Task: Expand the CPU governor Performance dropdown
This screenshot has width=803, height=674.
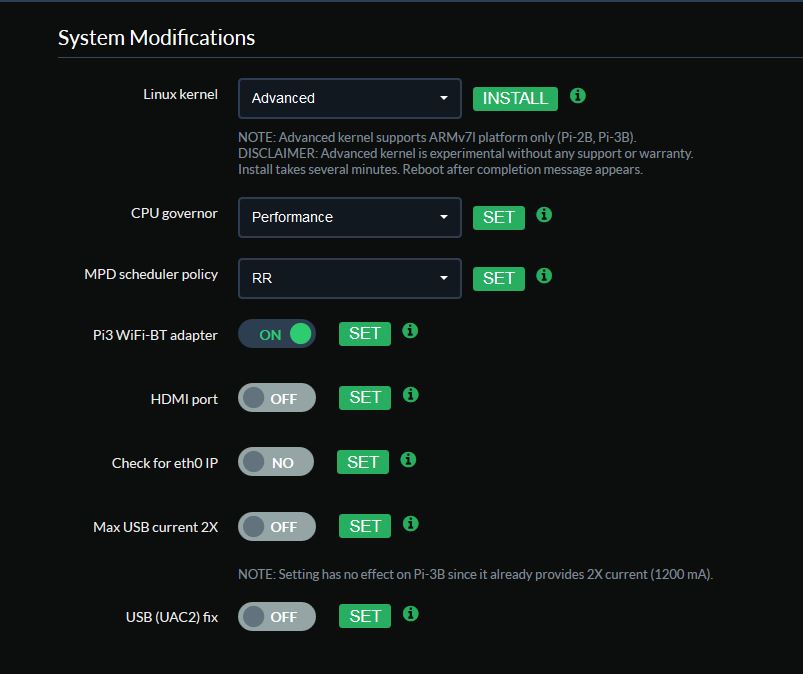Action: [350, 217]
